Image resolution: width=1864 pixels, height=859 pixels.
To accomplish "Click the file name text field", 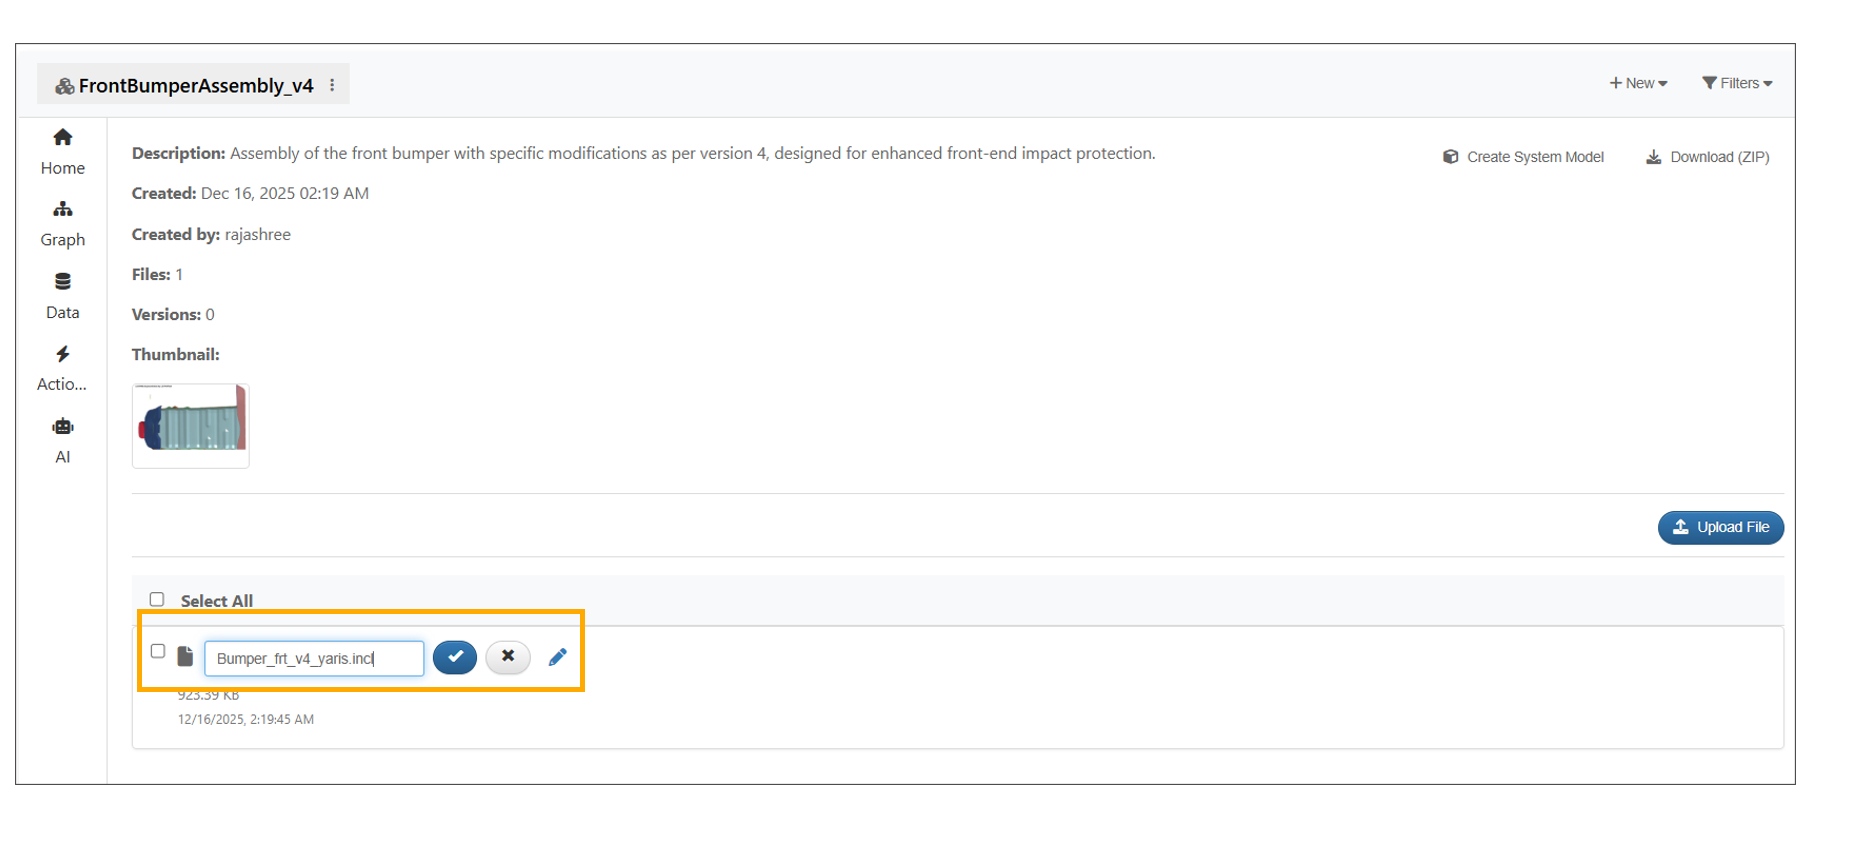I will click(313, 658).
